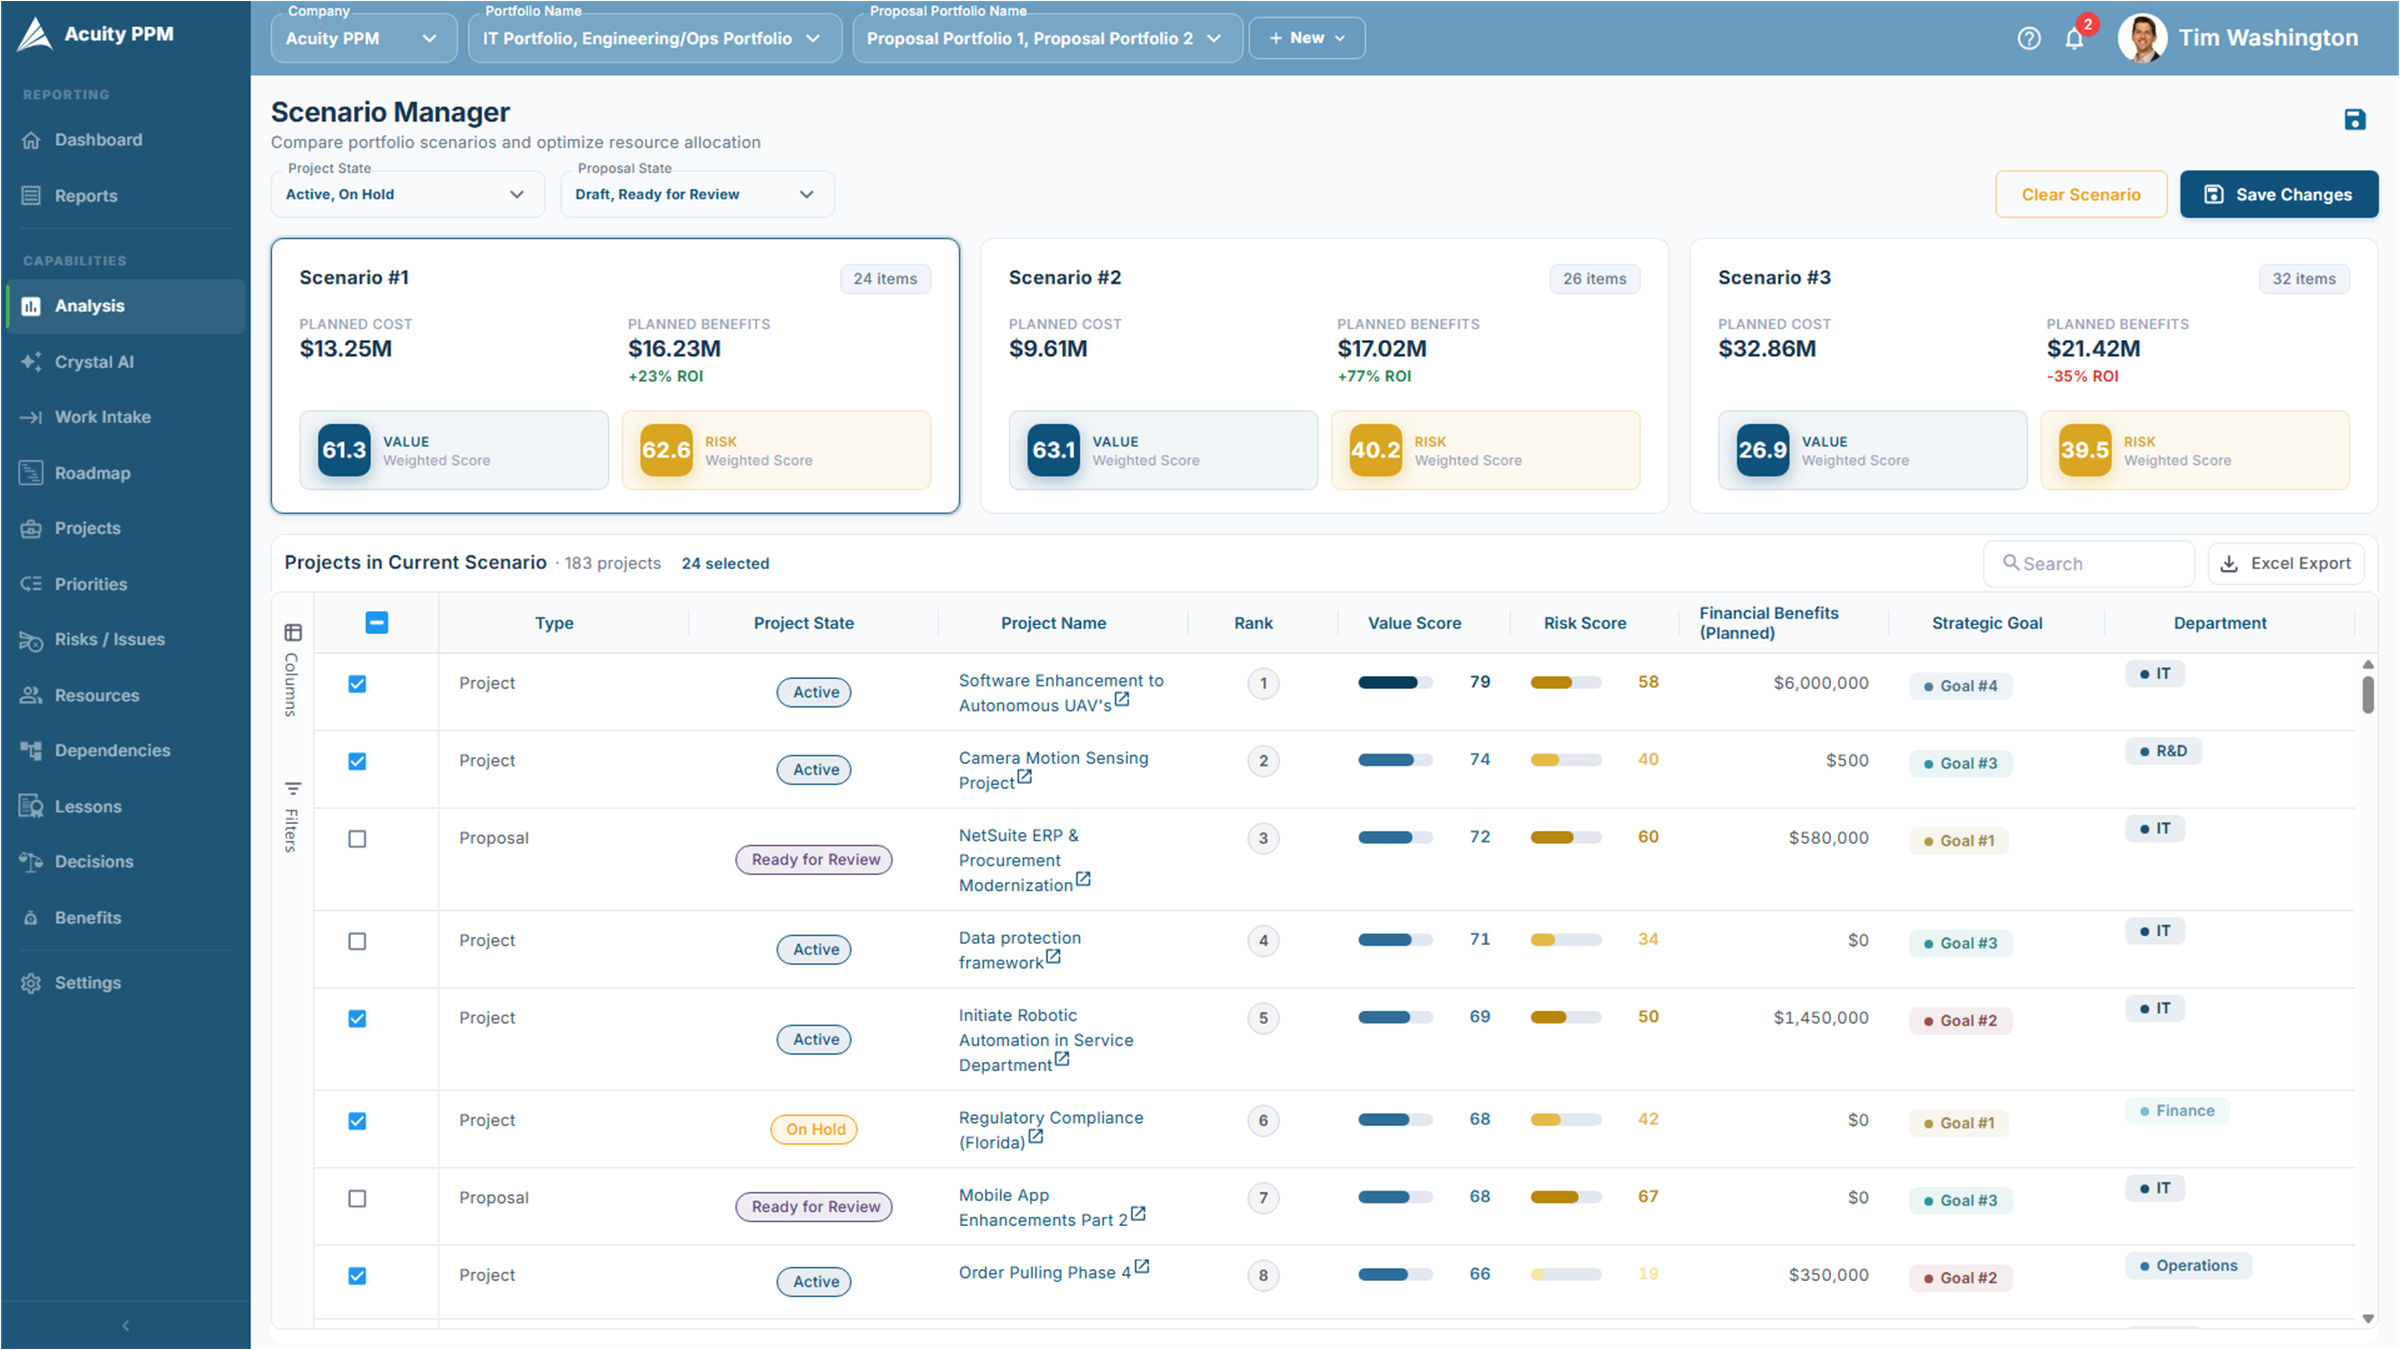Check the Data protection framework row checkbox

click(357, 941)
